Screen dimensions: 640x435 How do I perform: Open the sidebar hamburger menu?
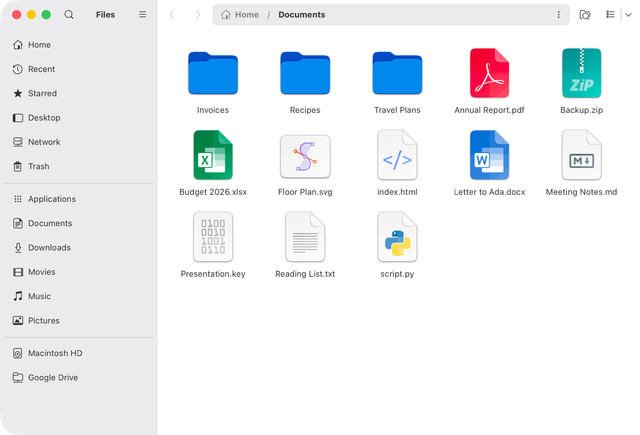[x=142, y=15]
